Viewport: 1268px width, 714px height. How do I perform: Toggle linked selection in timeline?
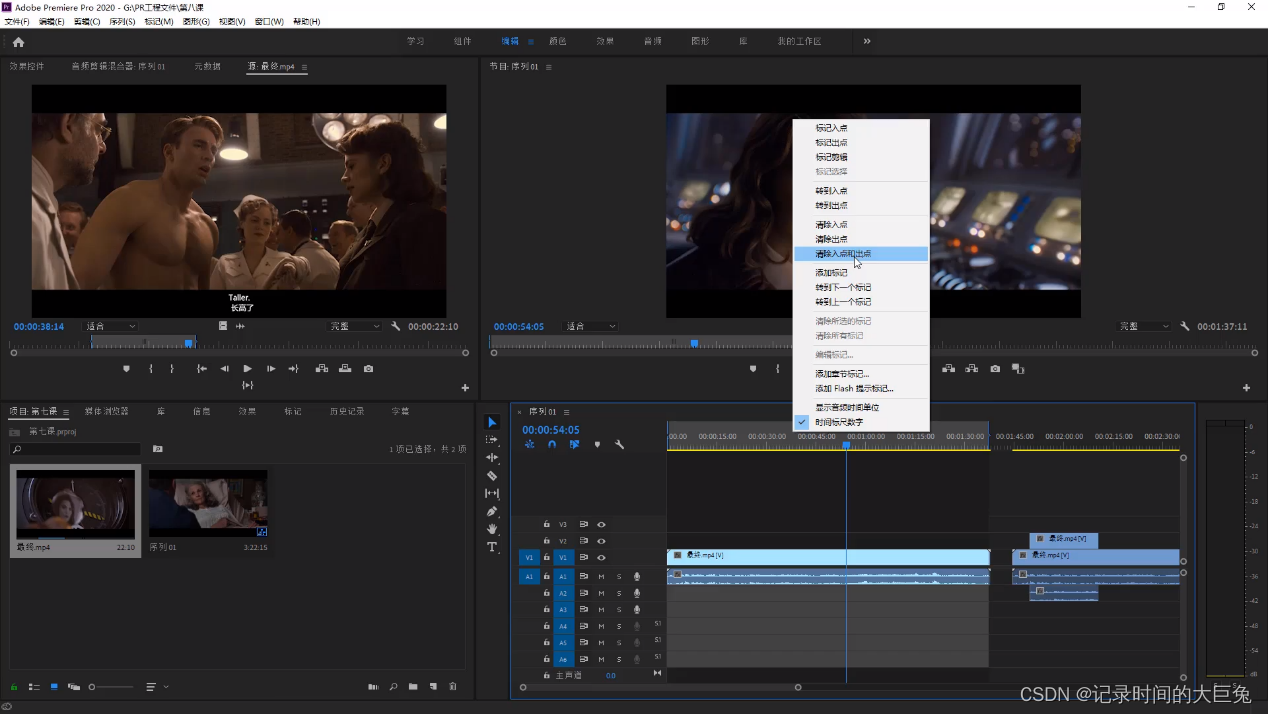click(x=574, y=444)
